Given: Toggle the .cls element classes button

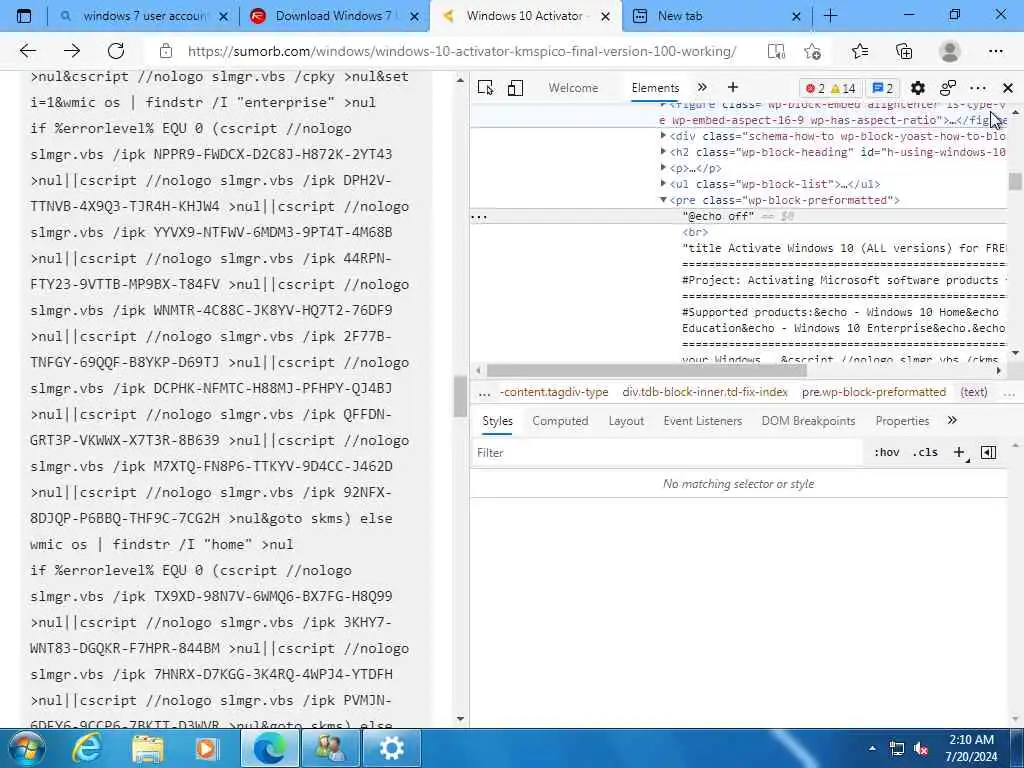Looking at the screenshot, I should click(925, 453).
